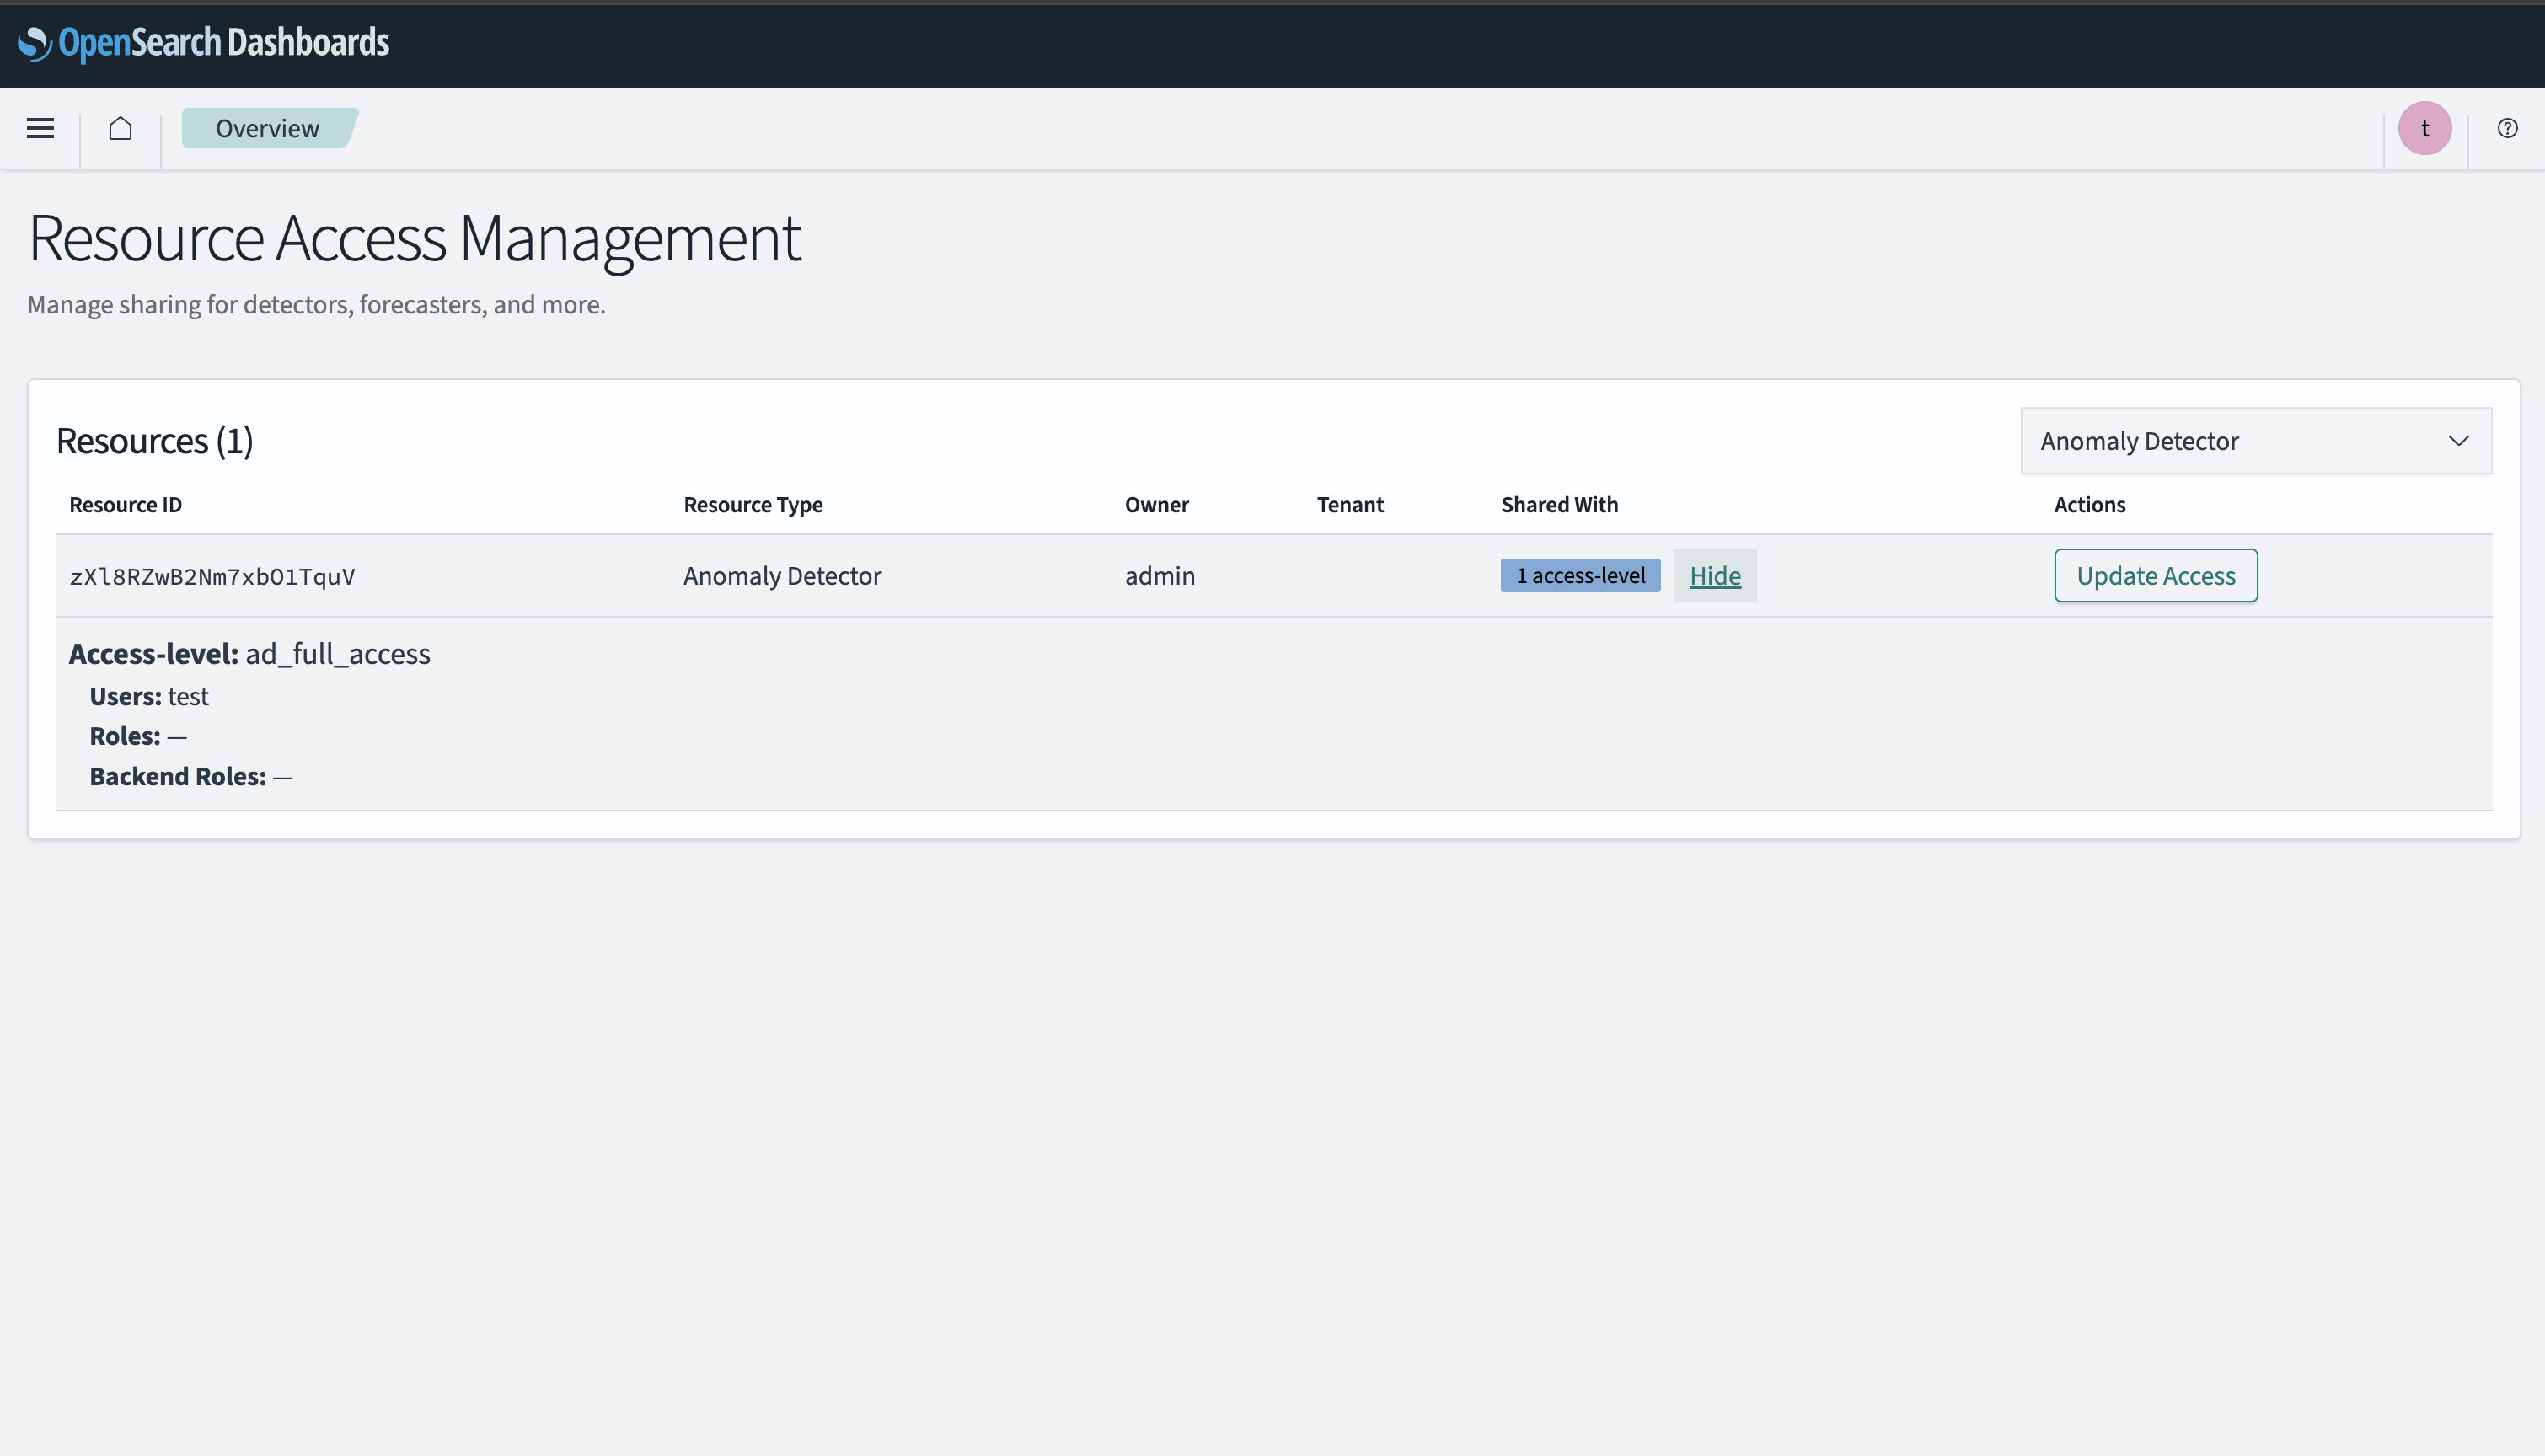Go to the Home icon
2545x1456 pixels.
[x=120, y=128]
